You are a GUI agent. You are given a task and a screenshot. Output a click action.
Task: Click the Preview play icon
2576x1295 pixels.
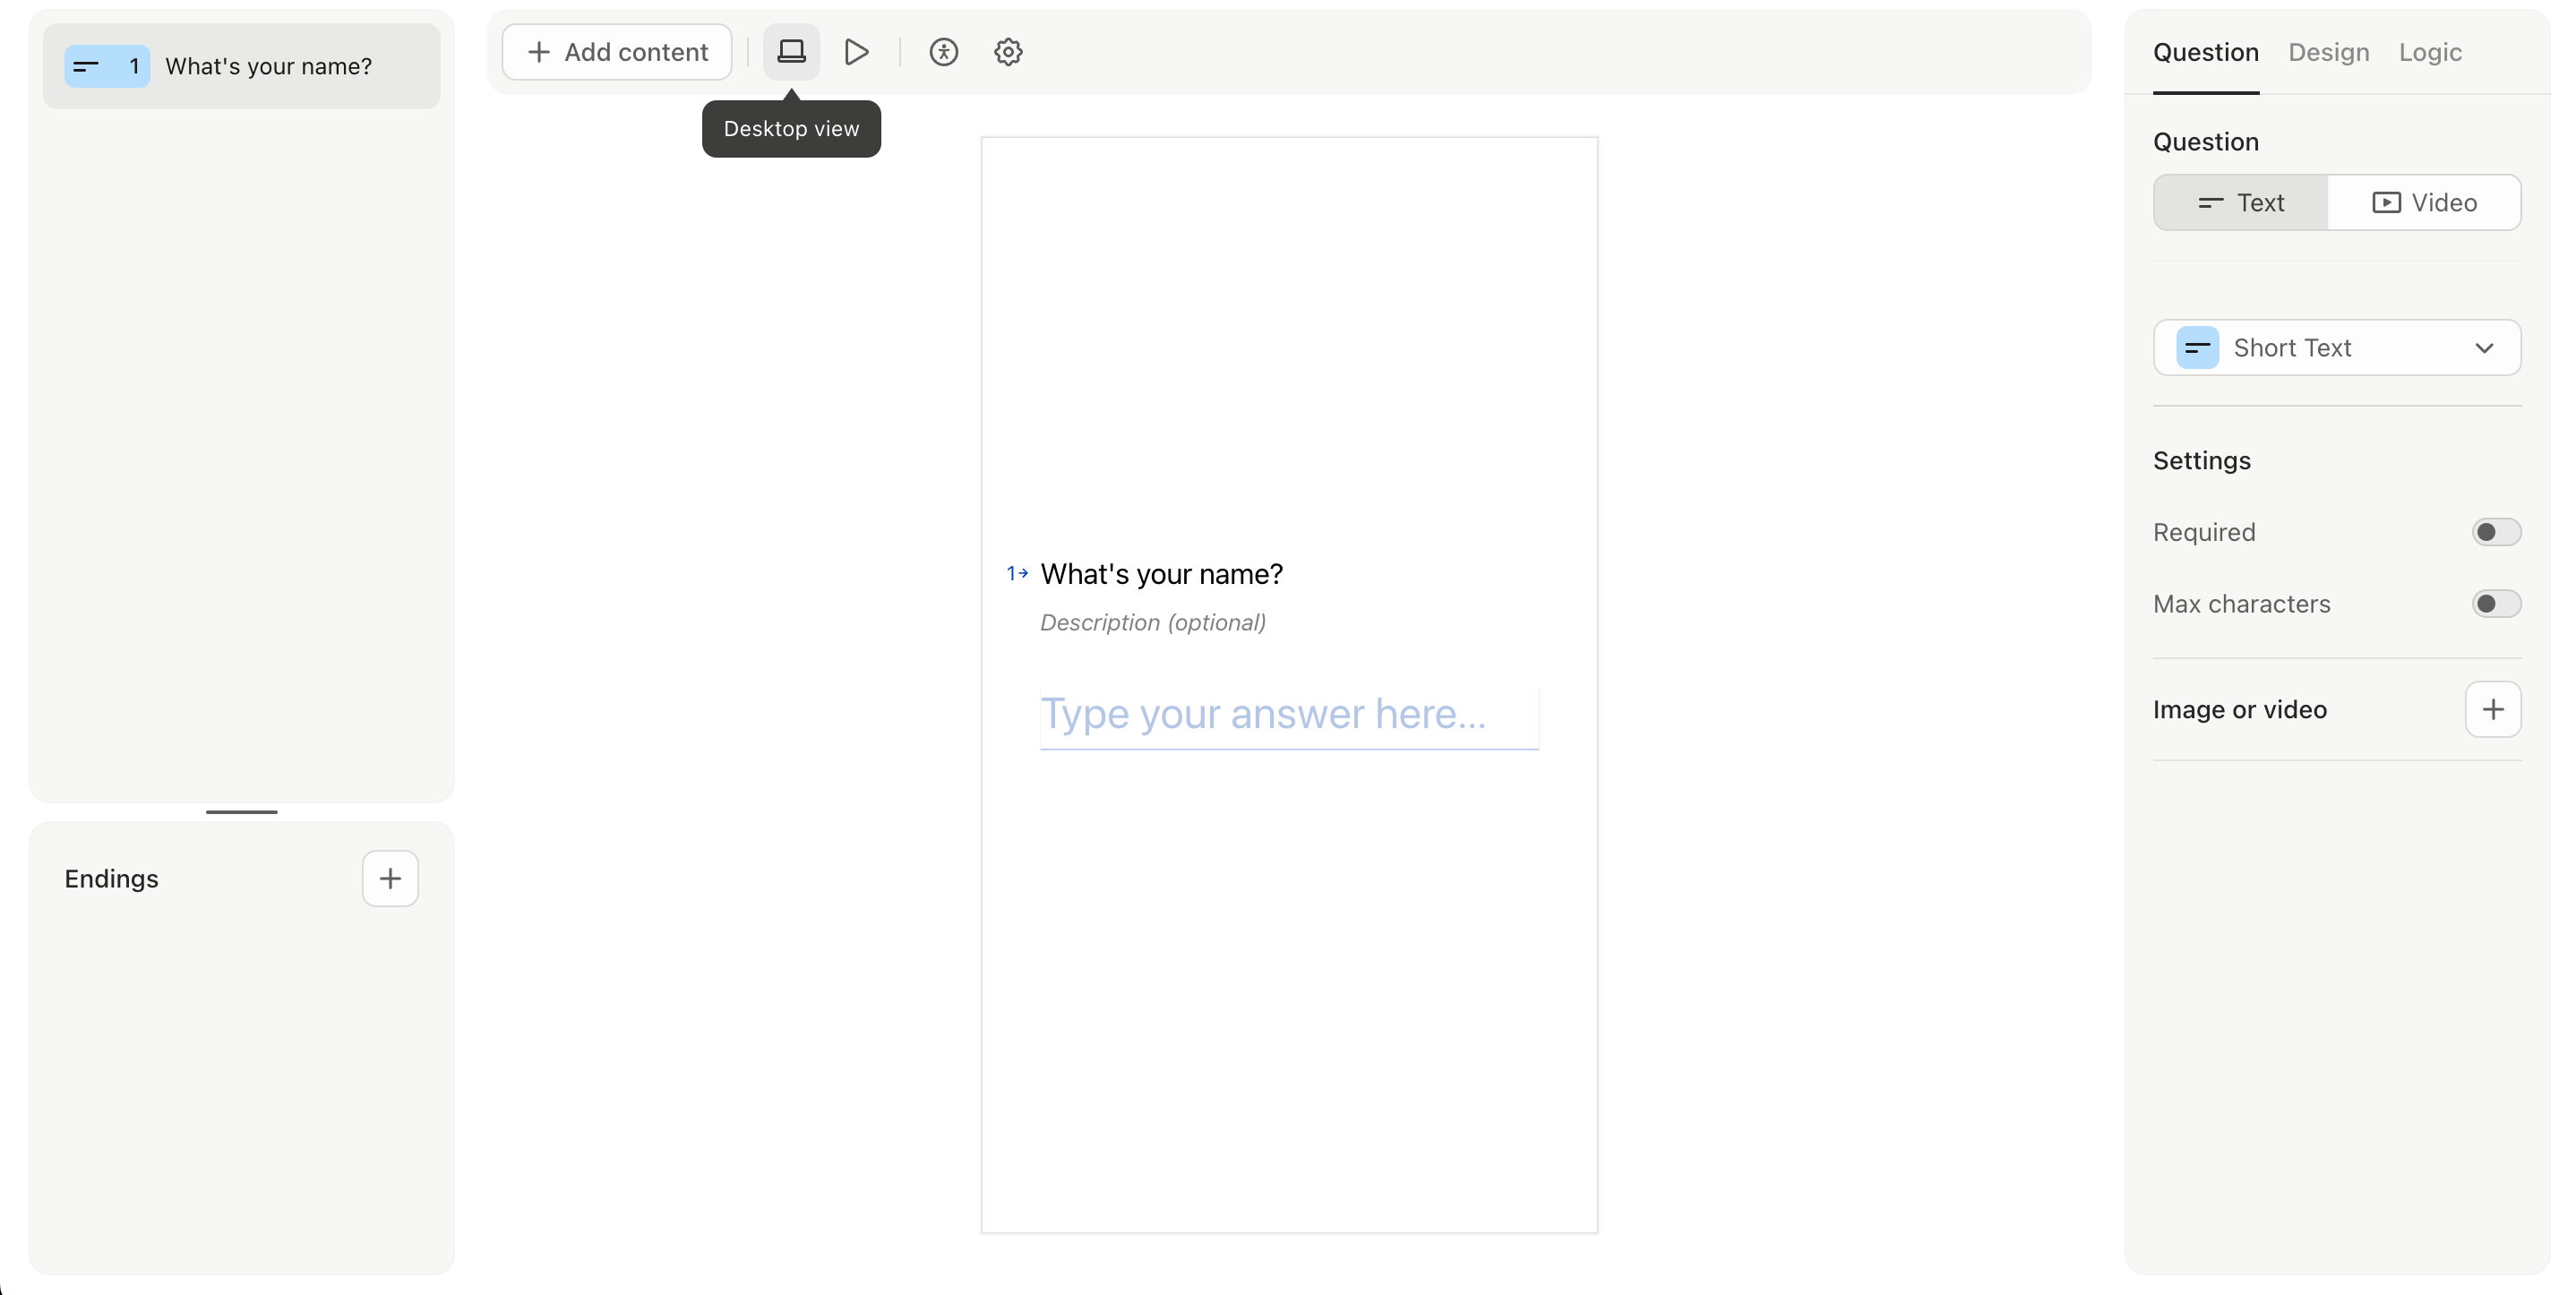(x=857, y=51)
